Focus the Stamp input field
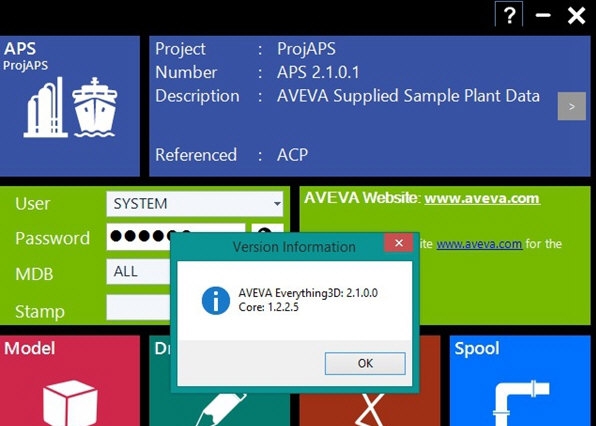Screen dimensions: 596x426 pyautogui.click(x=138, y=307)
